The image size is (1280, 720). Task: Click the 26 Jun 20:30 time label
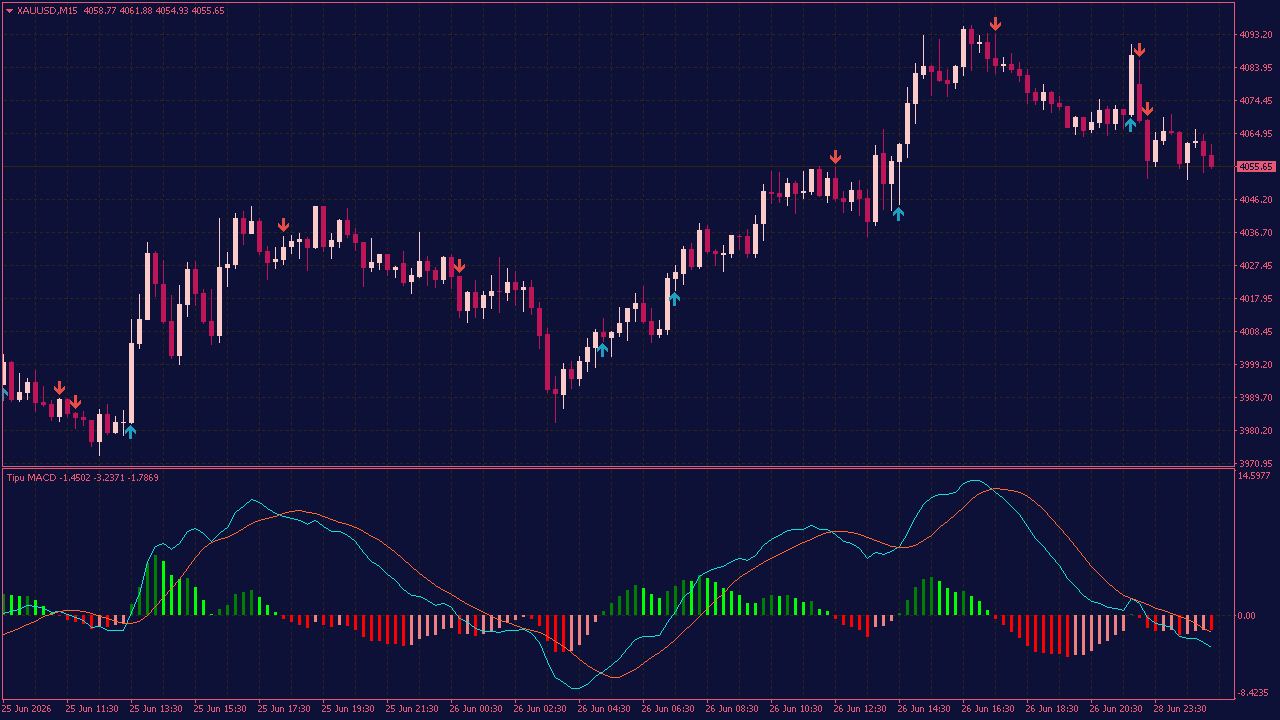(1116, 709)
